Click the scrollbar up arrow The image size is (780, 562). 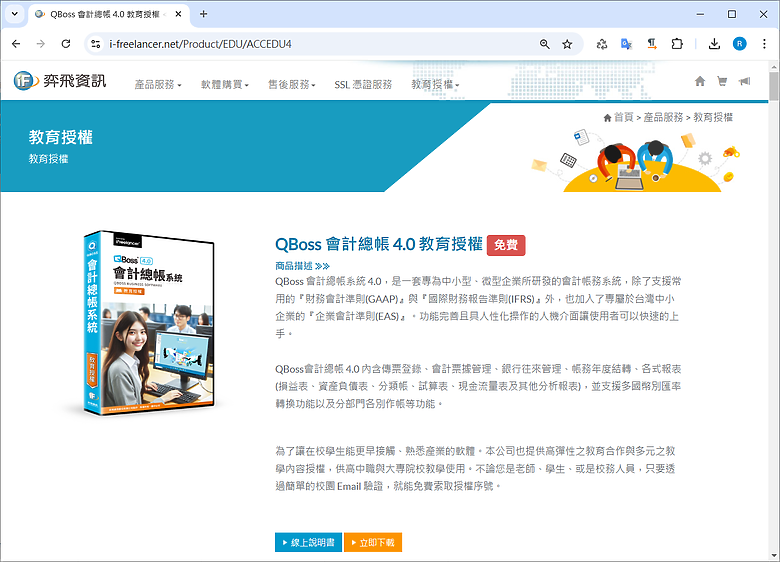point(774,67)
